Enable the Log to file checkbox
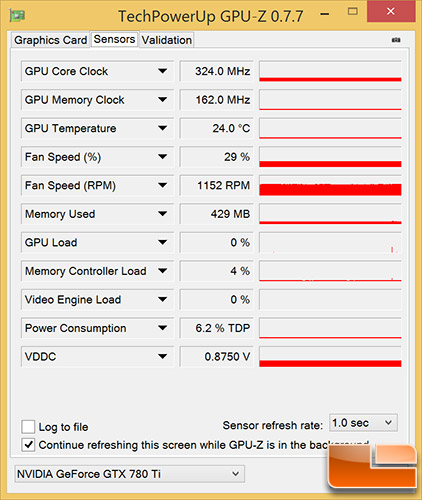 (28, 426)
